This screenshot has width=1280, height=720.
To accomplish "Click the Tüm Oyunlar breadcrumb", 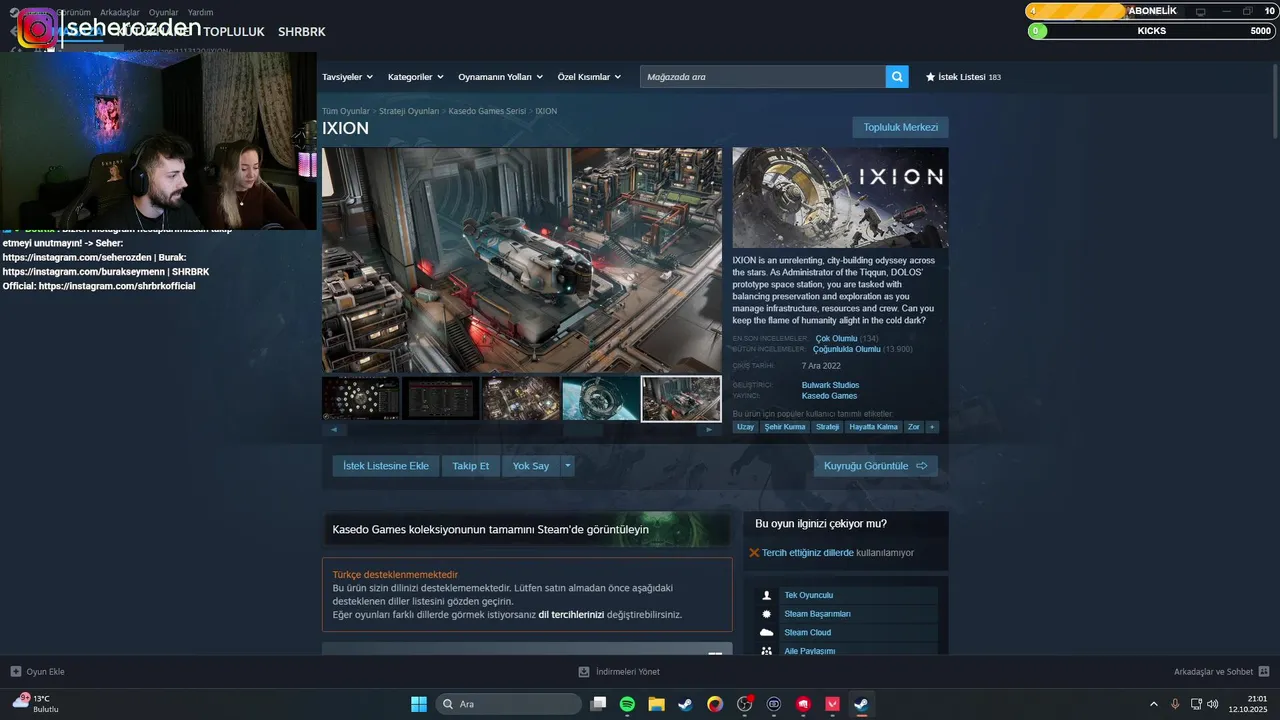I will [x=345, y=111].
